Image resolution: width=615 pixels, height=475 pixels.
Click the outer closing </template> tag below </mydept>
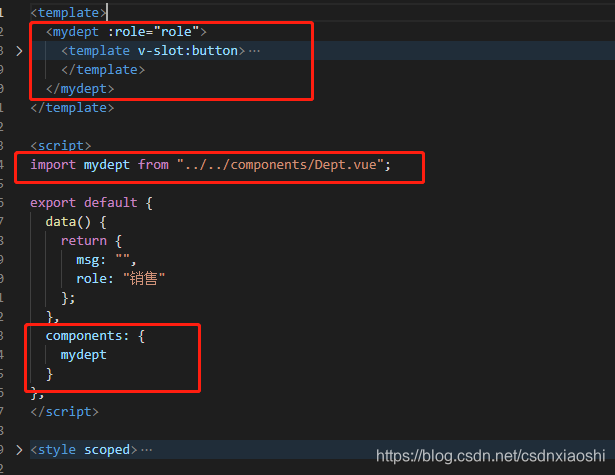coord(73,108)
